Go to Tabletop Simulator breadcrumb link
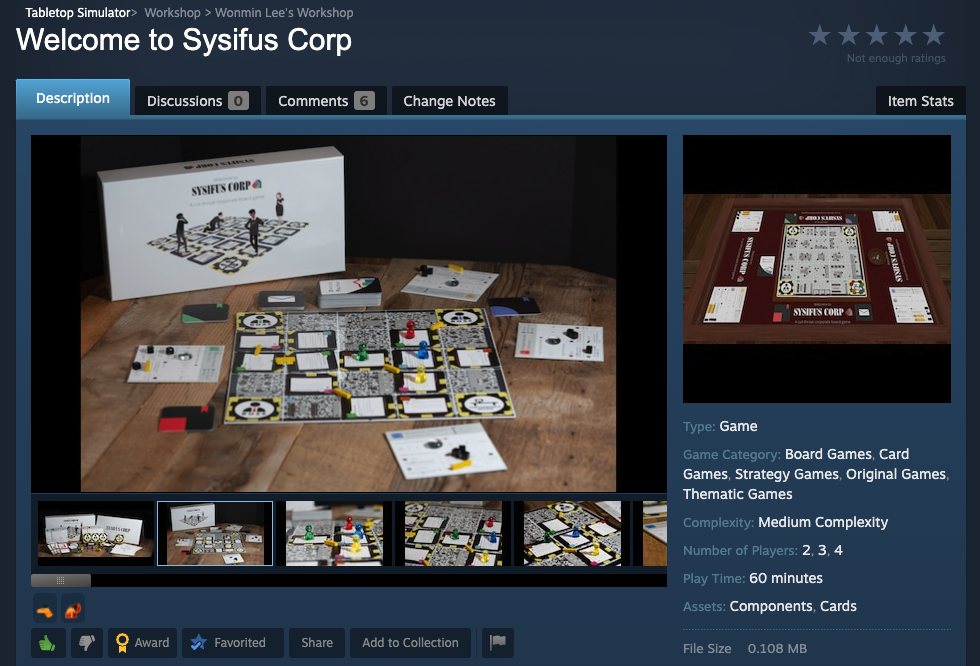 click(x=78, y=12)
